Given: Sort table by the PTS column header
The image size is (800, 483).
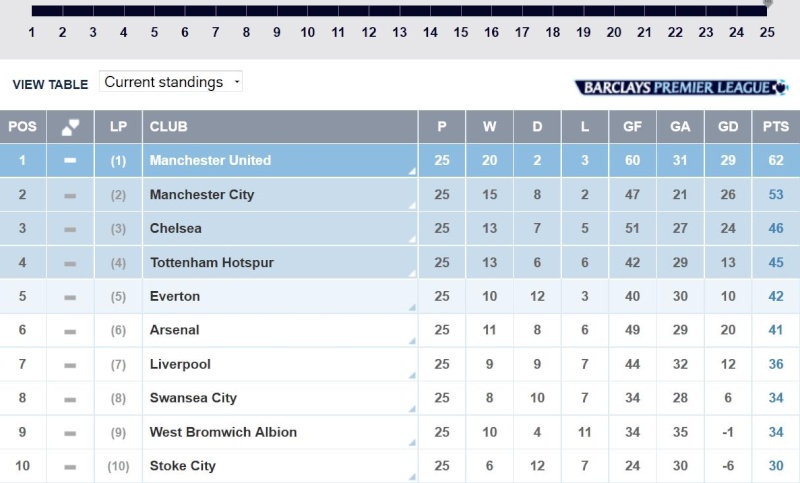Looking at the screenshot, I should pyautogui.click(x=775, y=127).
